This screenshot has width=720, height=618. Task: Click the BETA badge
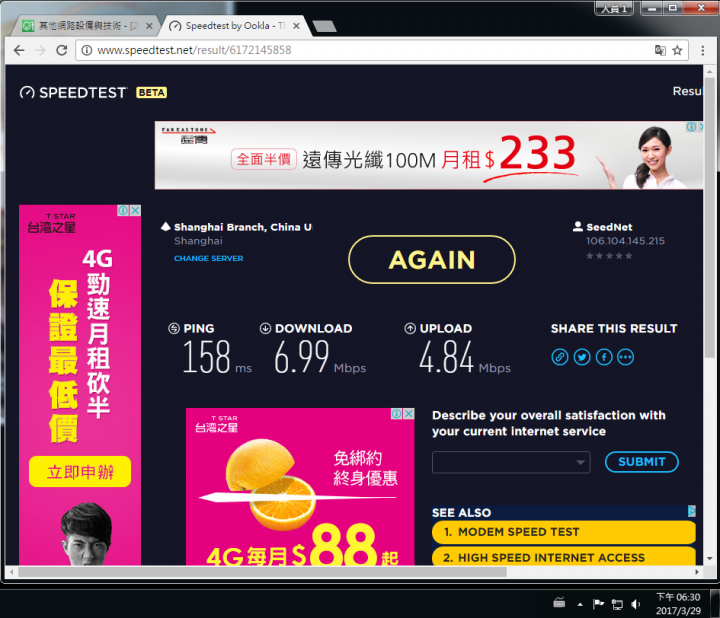(x=152, y=93)
